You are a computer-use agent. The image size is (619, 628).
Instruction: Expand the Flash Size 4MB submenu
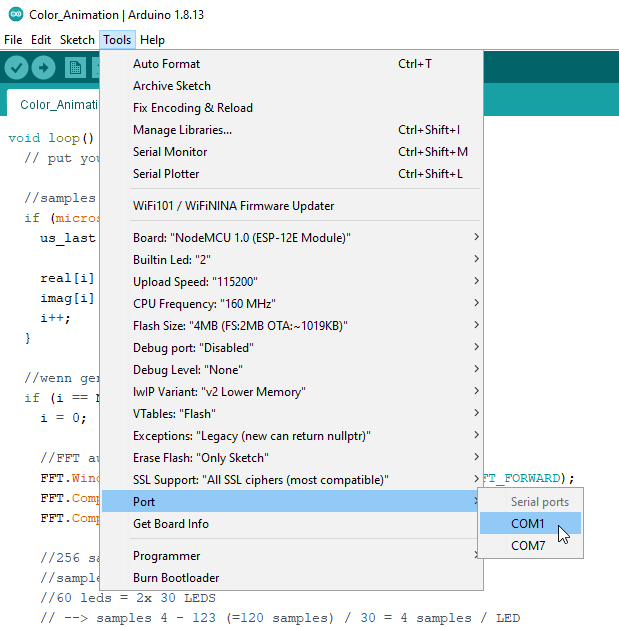pos(291,326)
